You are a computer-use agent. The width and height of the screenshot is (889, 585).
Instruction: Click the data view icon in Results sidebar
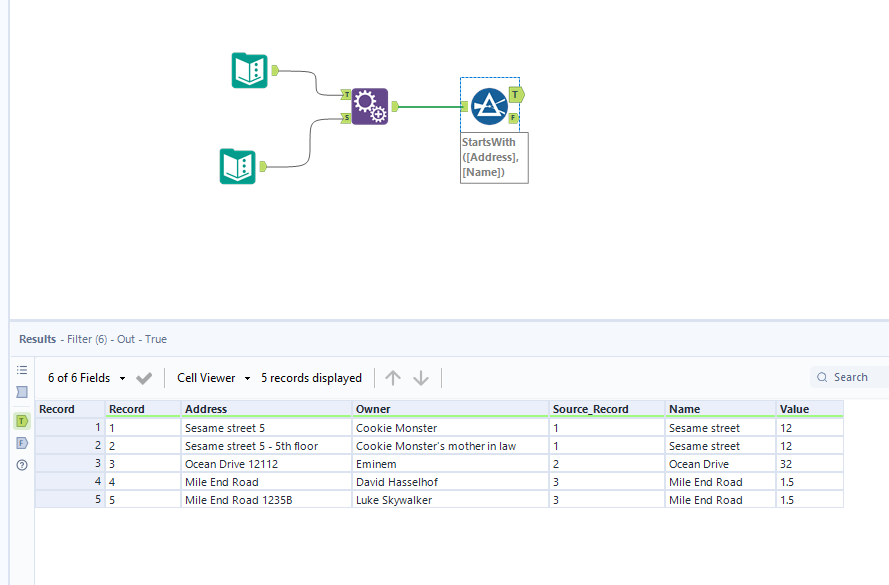point(22,392)
